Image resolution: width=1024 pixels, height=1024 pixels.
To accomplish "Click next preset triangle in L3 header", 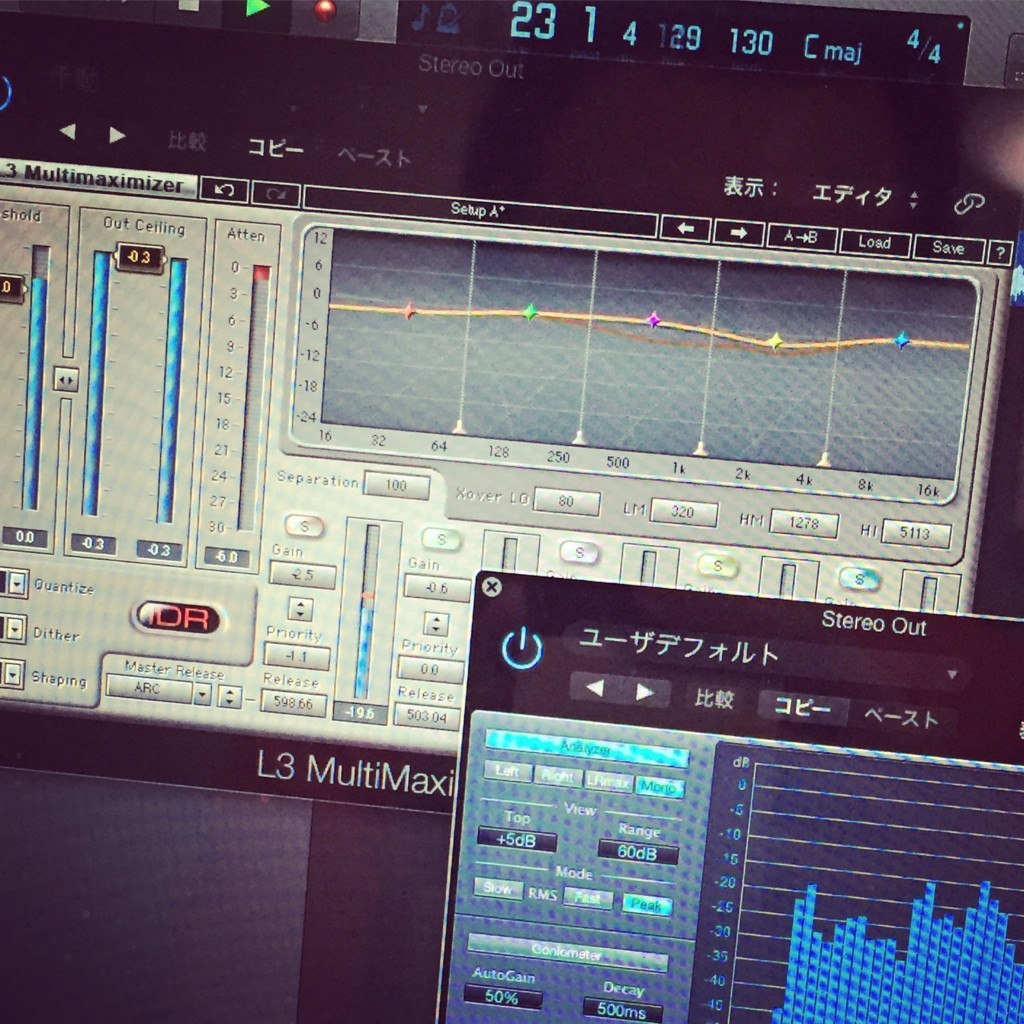I will pyautogui.click(x=117, y=135).
